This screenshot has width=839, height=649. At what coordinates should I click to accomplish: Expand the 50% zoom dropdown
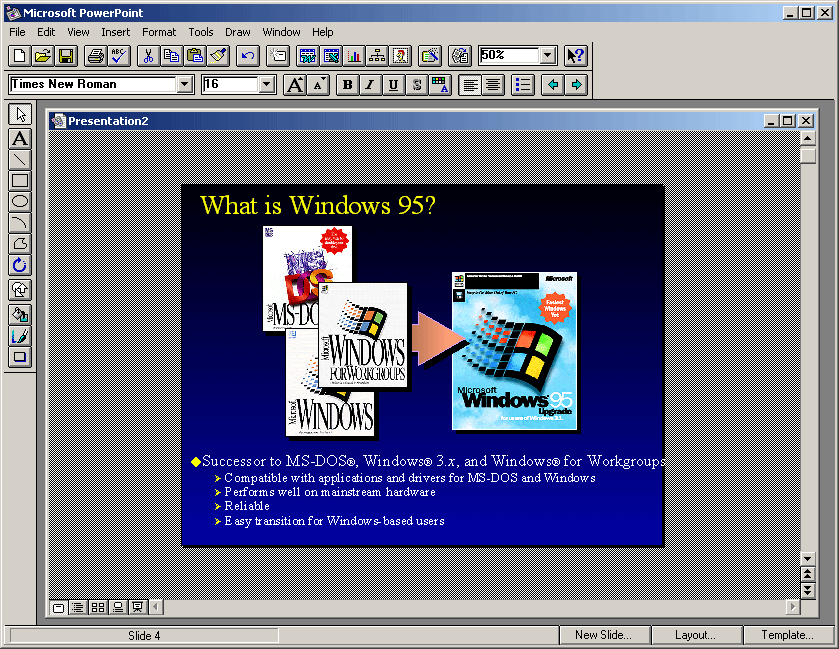(547, 56)
